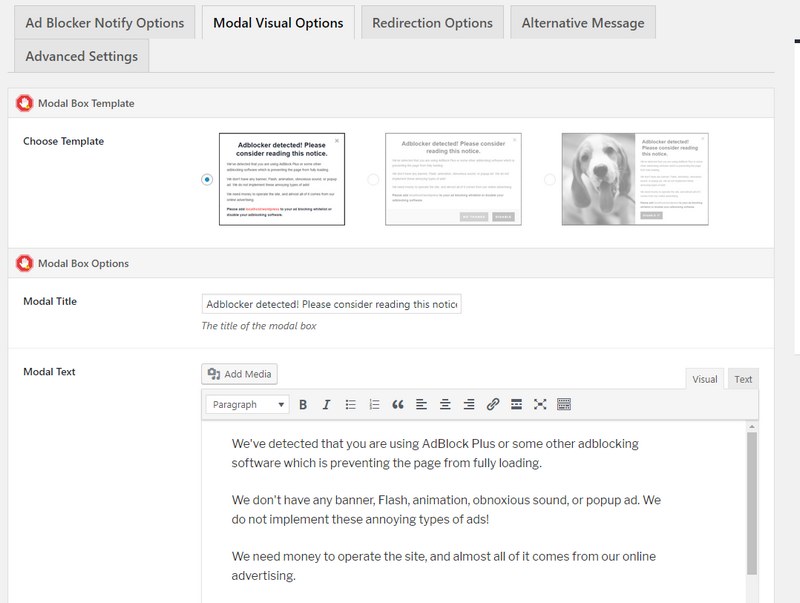This screenshot has width=800, height=603.
Task: Apply blockquote formatting
Action: point(398,405)
